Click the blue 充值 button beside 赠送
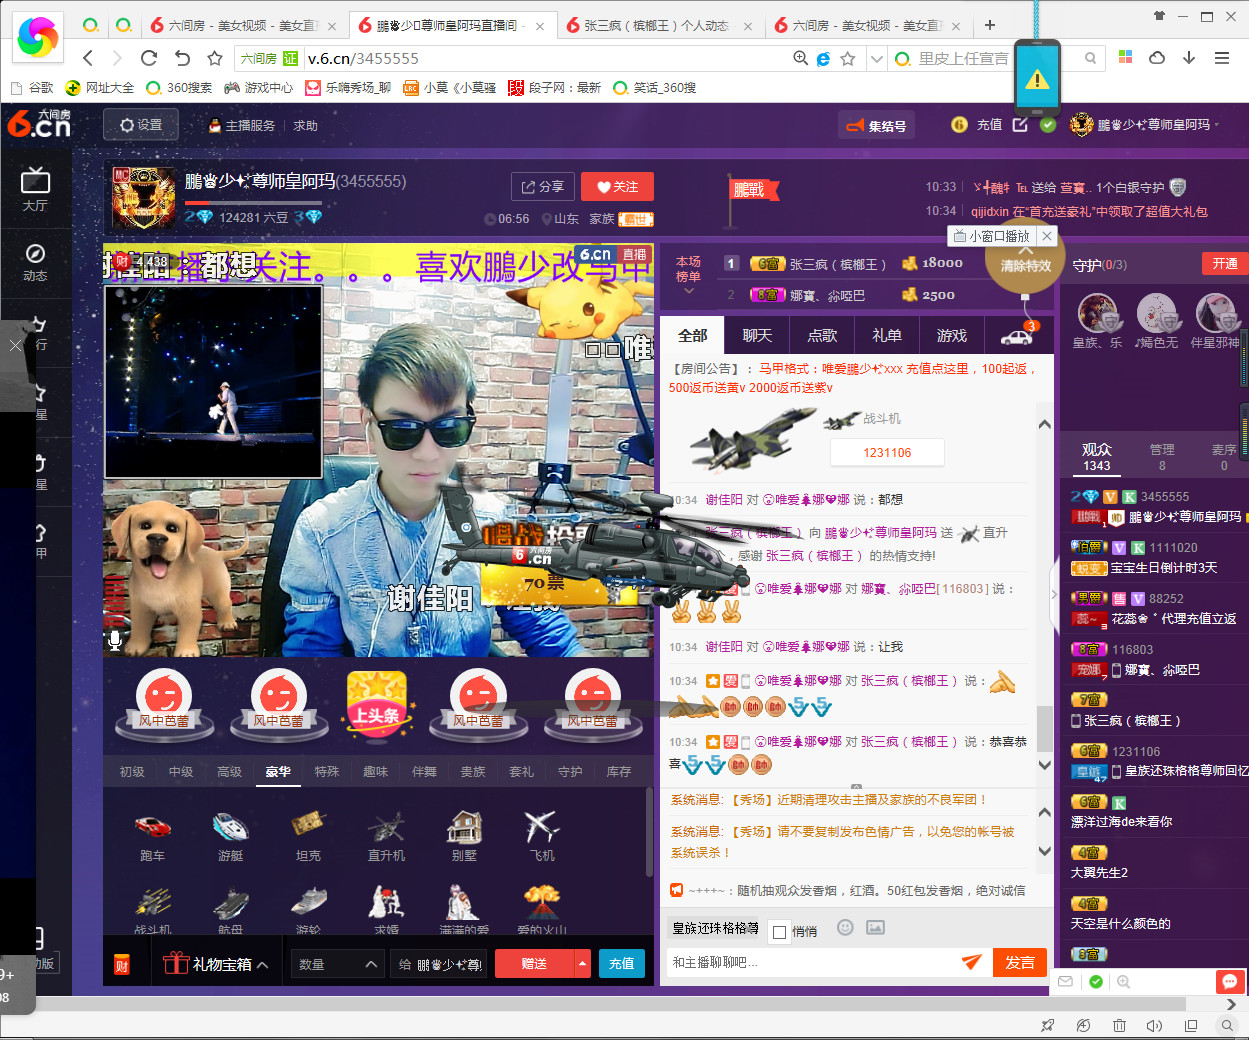The image size is (1249, 1040). click(x=621, y=964)
